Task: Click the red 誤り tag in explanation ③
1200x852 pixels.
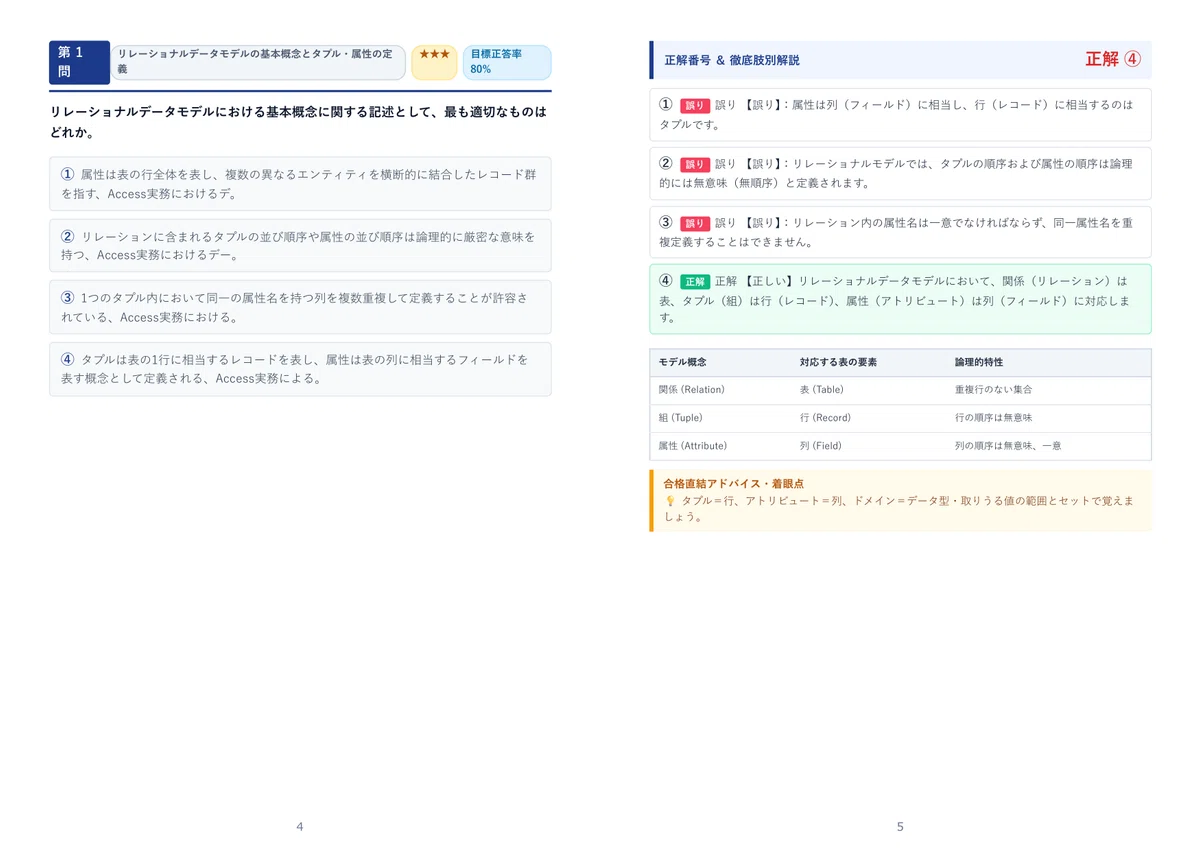Action: point(694,223)
